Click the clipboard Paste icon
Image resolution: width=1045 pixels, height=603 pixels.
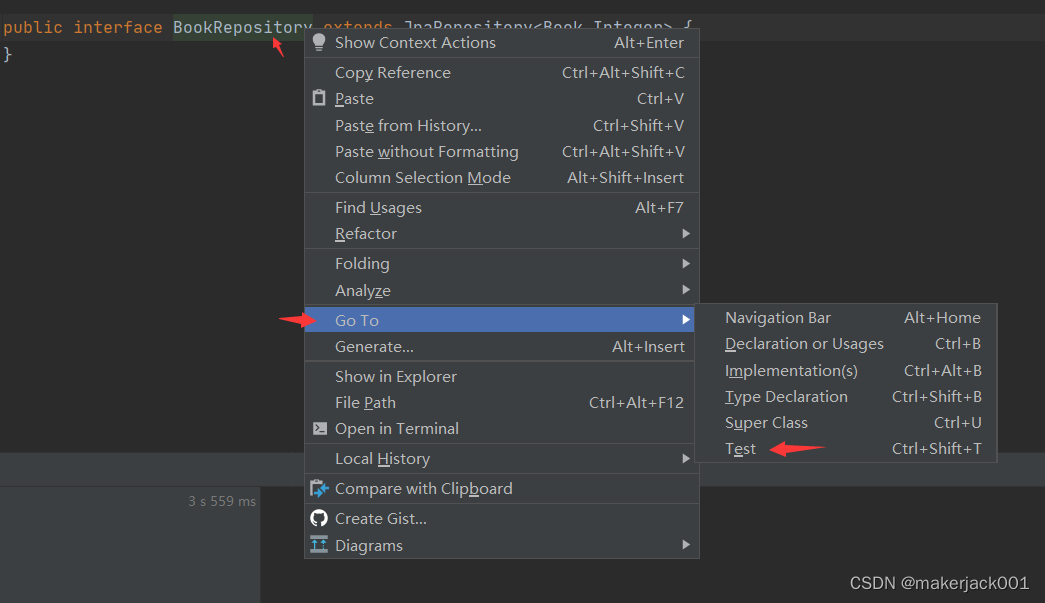point(319,98)
